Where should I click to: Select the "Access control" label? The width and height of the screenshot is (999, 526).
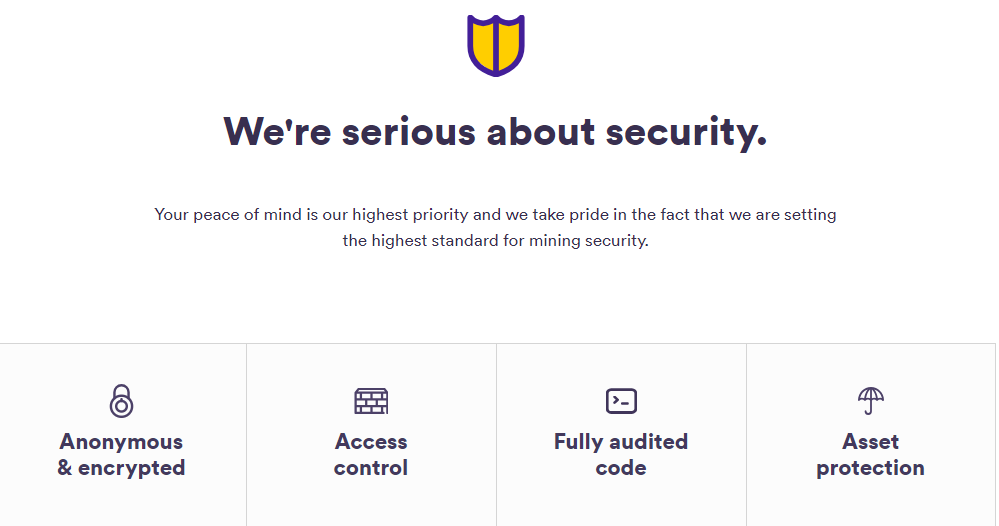click(371, 455)
